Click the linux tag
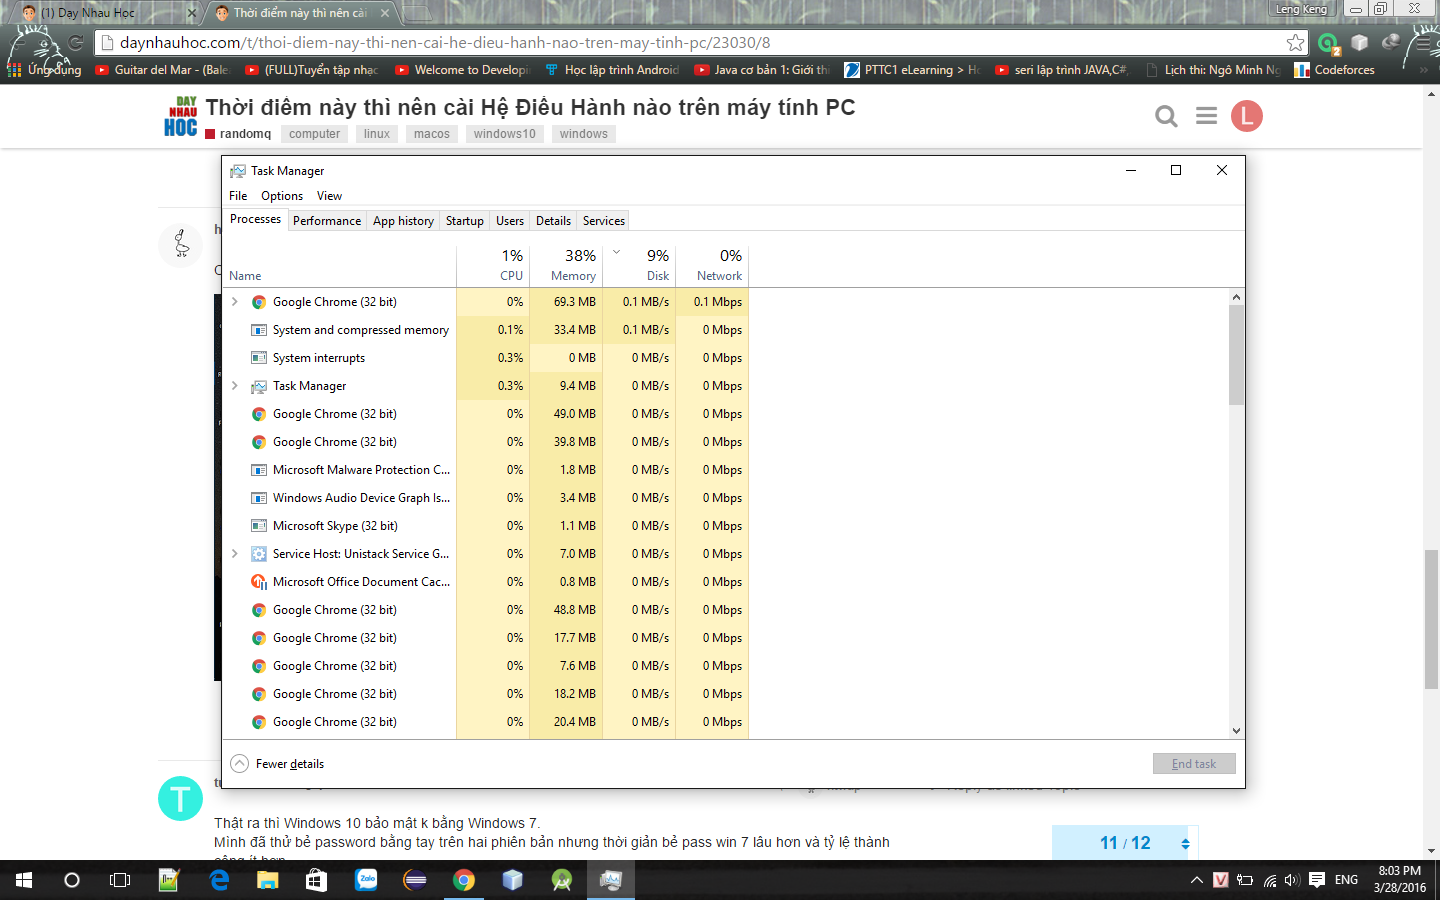This screenshot has width=1440, height=900. pyautogui.click(x=377, y=134)
